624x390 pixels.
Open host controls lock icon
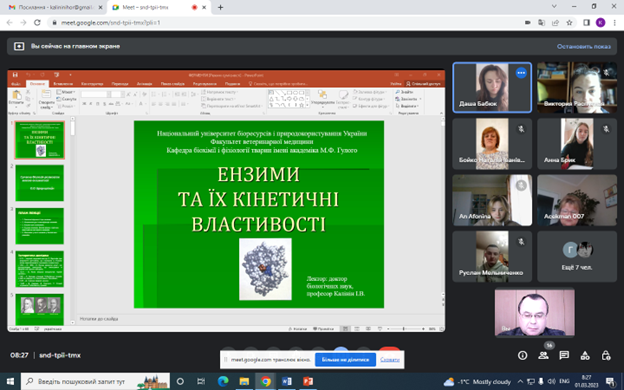pyautogui.click(x=606, y=355)
